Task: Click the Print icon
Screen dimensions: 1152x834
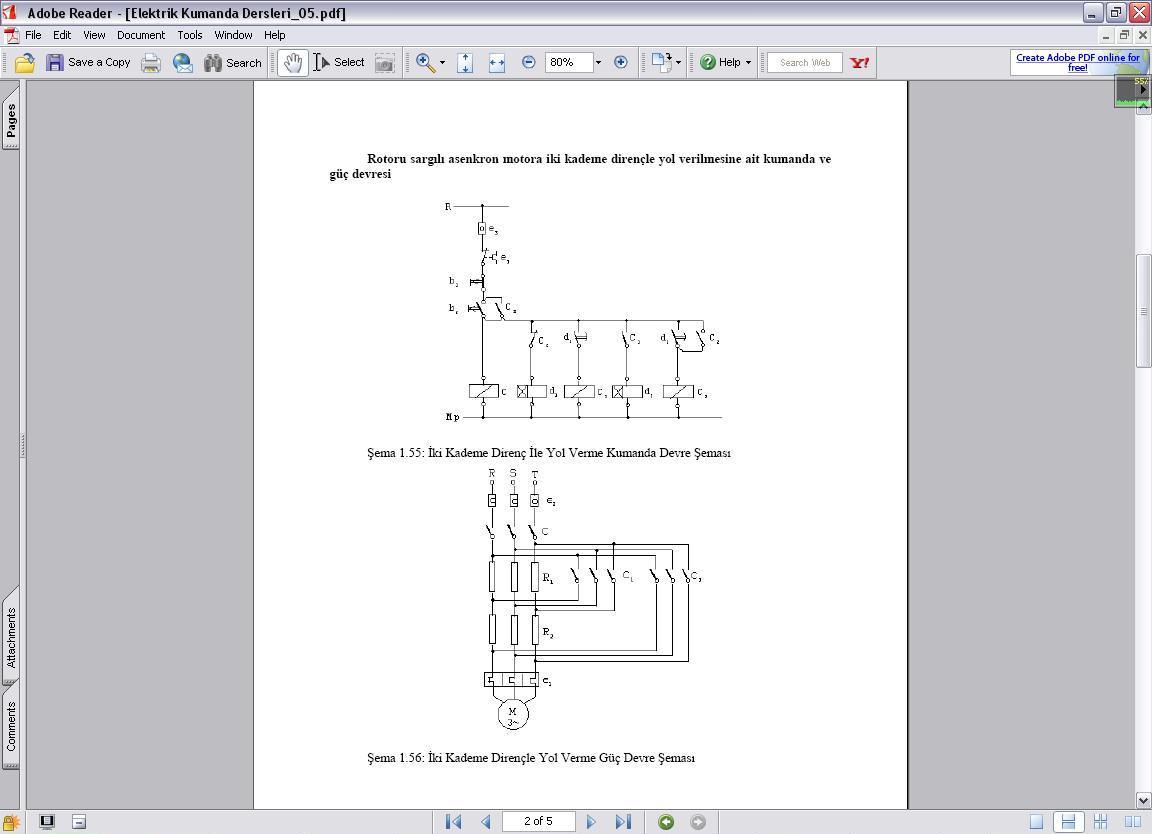Action: tap(151, 62)
